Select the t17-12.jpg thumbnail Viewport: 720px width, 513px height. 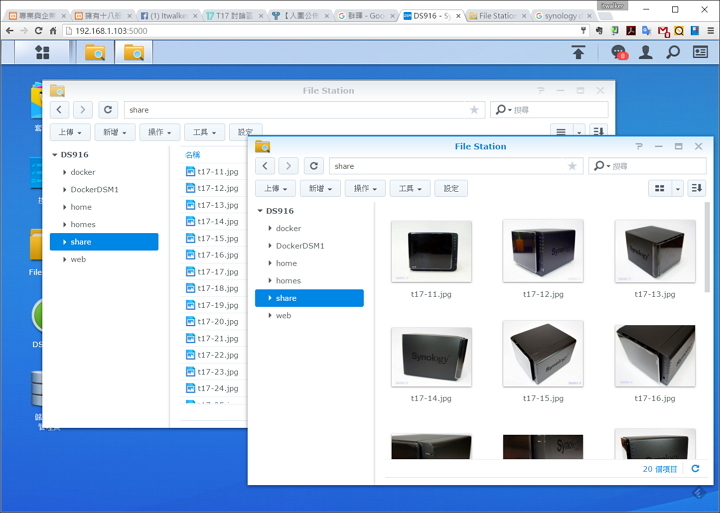(543, 252)
